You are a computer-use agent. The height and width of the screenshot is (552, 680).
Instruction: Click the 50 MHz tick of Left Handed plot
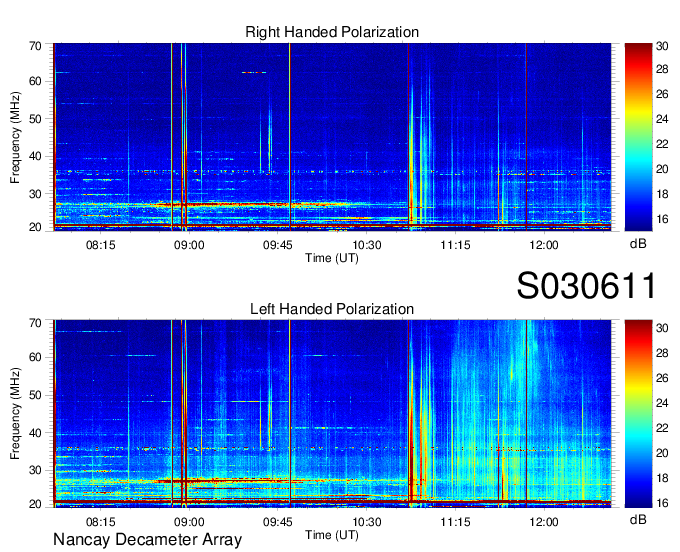(35, 395)
